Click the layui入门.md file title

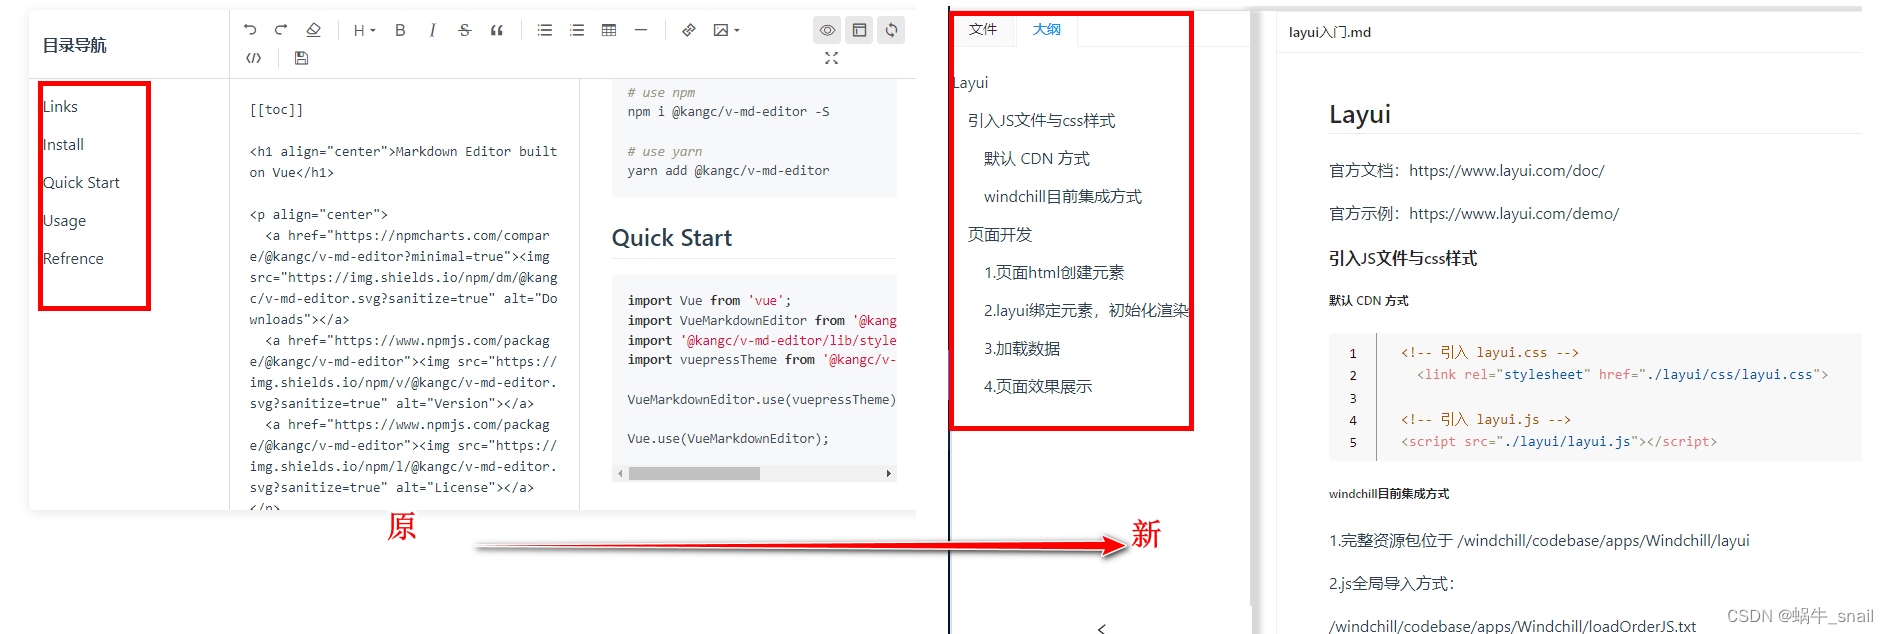click(x=1329, y=32)
